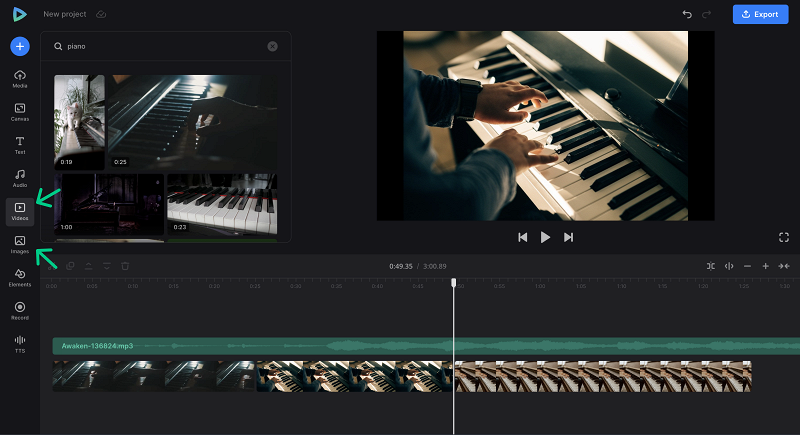Viewport: 800px width, 435px height.
Task: Open the Record panel
Action: click(x=20, y=311)
